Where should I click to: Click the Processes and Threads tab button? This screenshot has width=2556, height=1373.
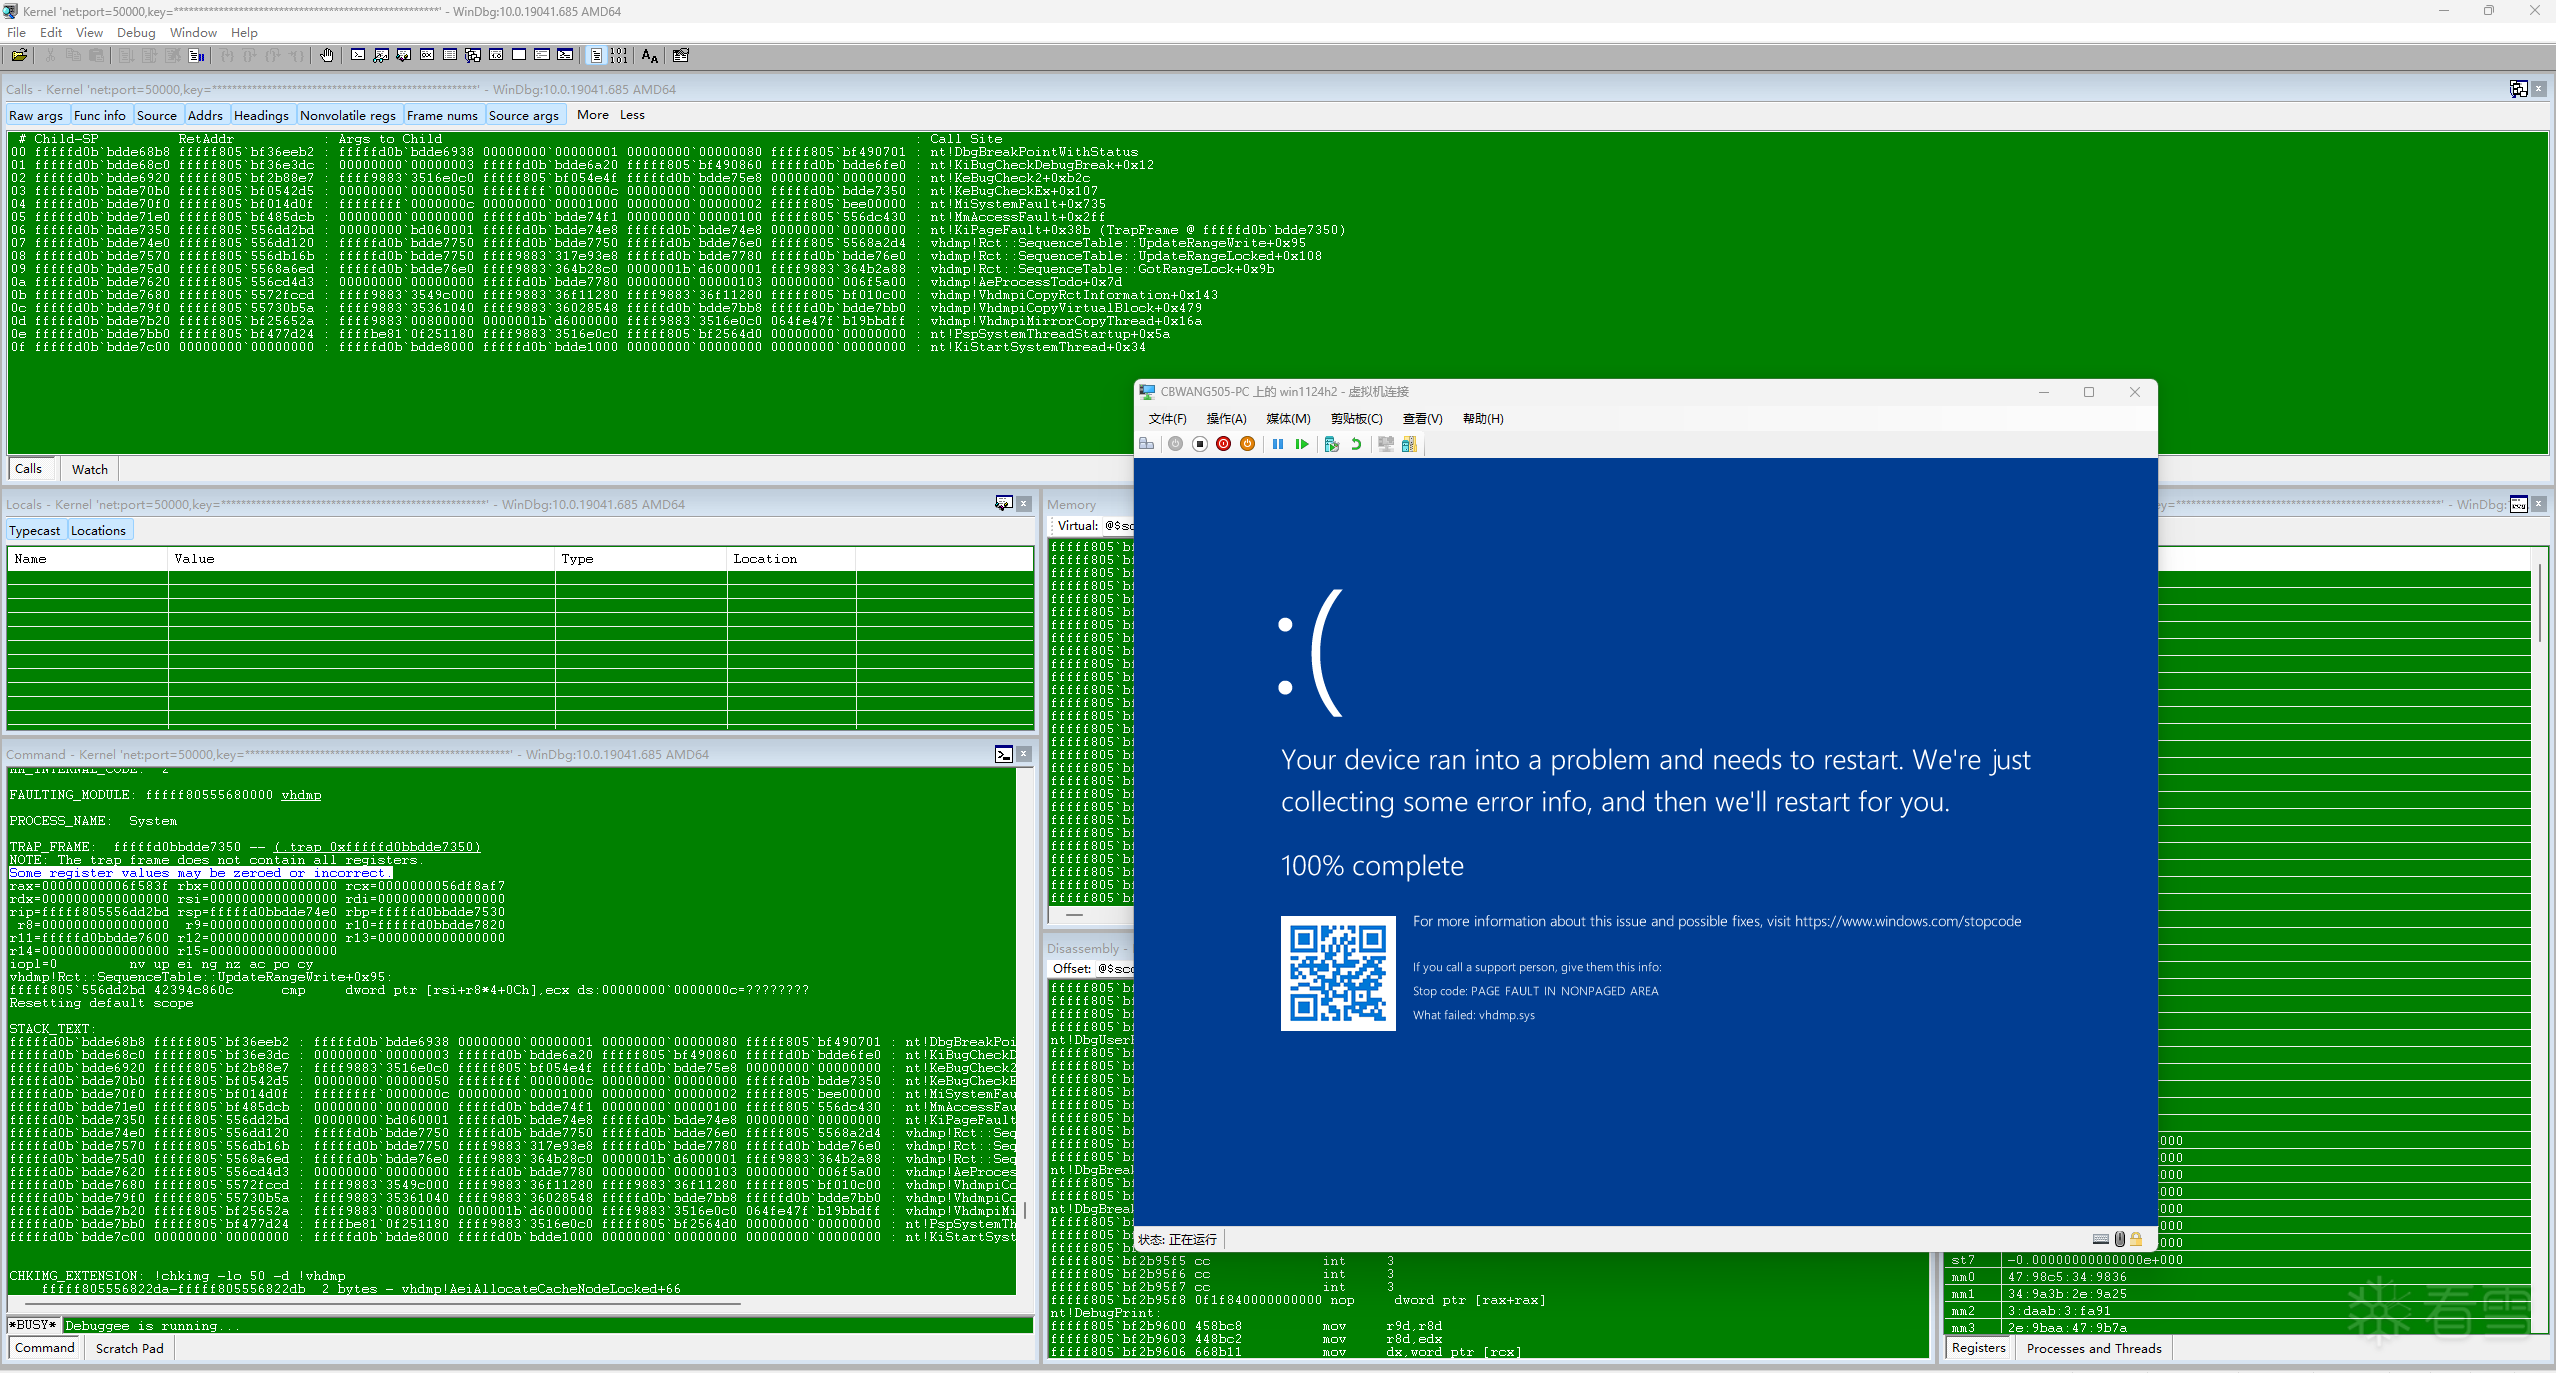click(x=2094, y=1348)
